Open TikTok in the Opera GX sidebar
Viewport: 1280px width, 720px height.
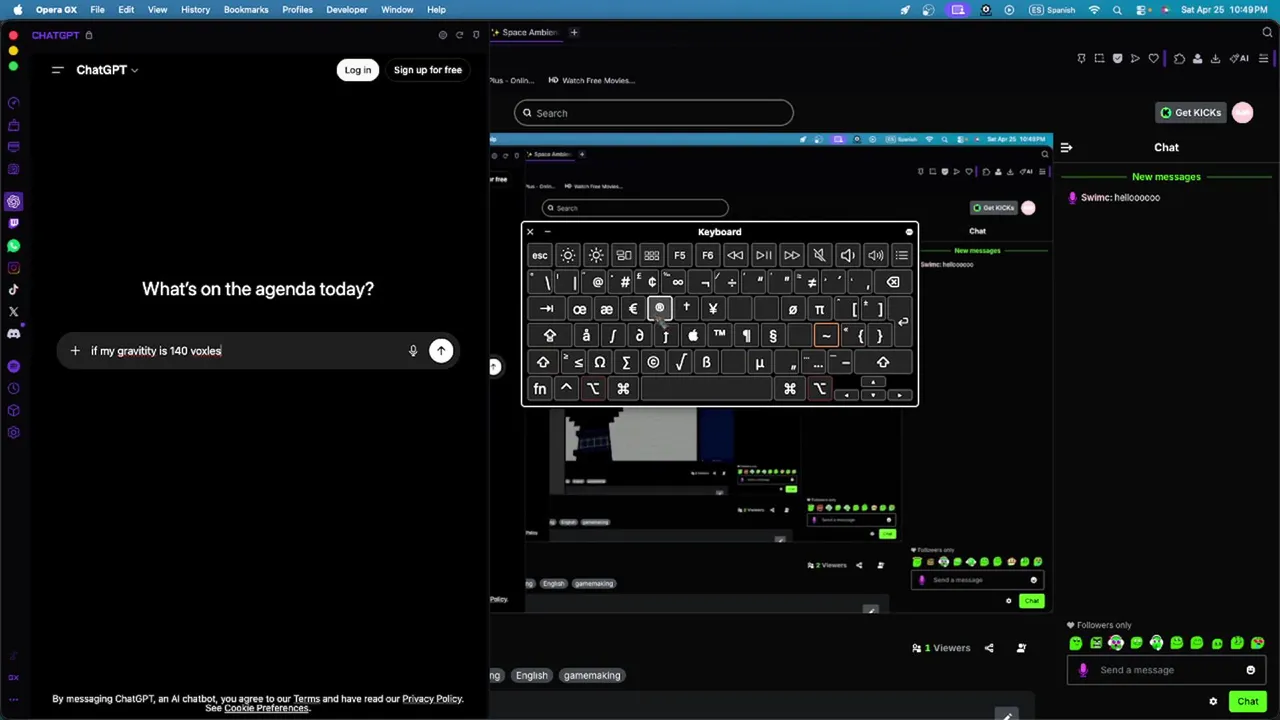click(x=14, y=290)
